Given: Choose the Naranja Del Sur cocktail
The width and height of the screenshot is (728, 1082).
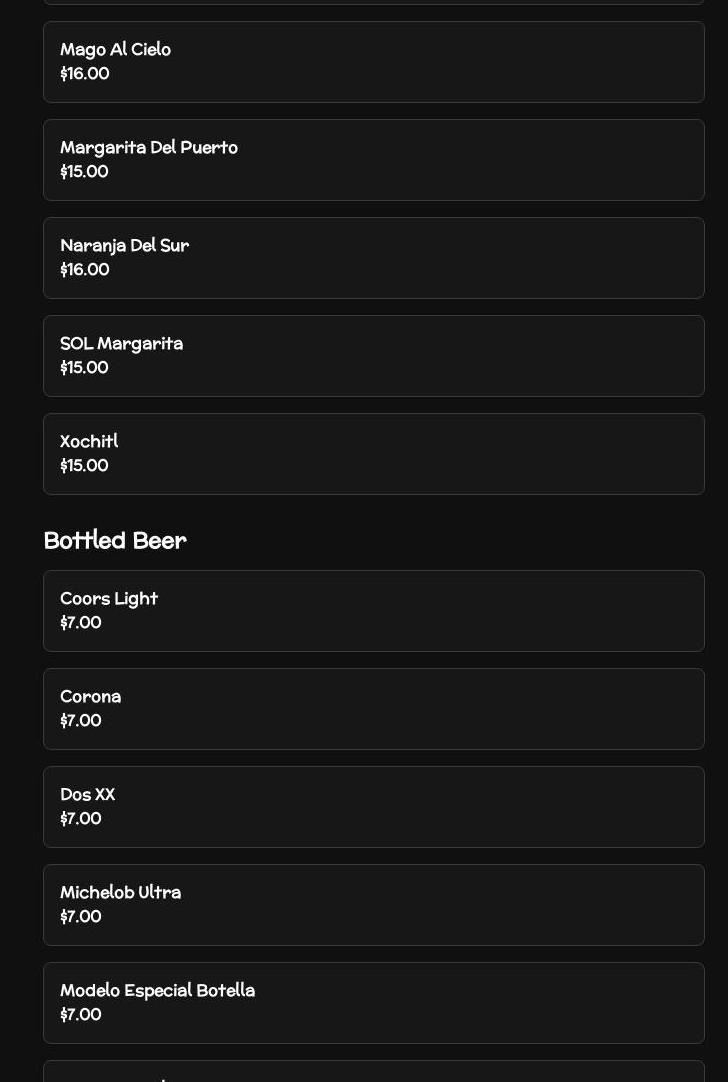Looking at the screenshot, I should pos(373,258).
